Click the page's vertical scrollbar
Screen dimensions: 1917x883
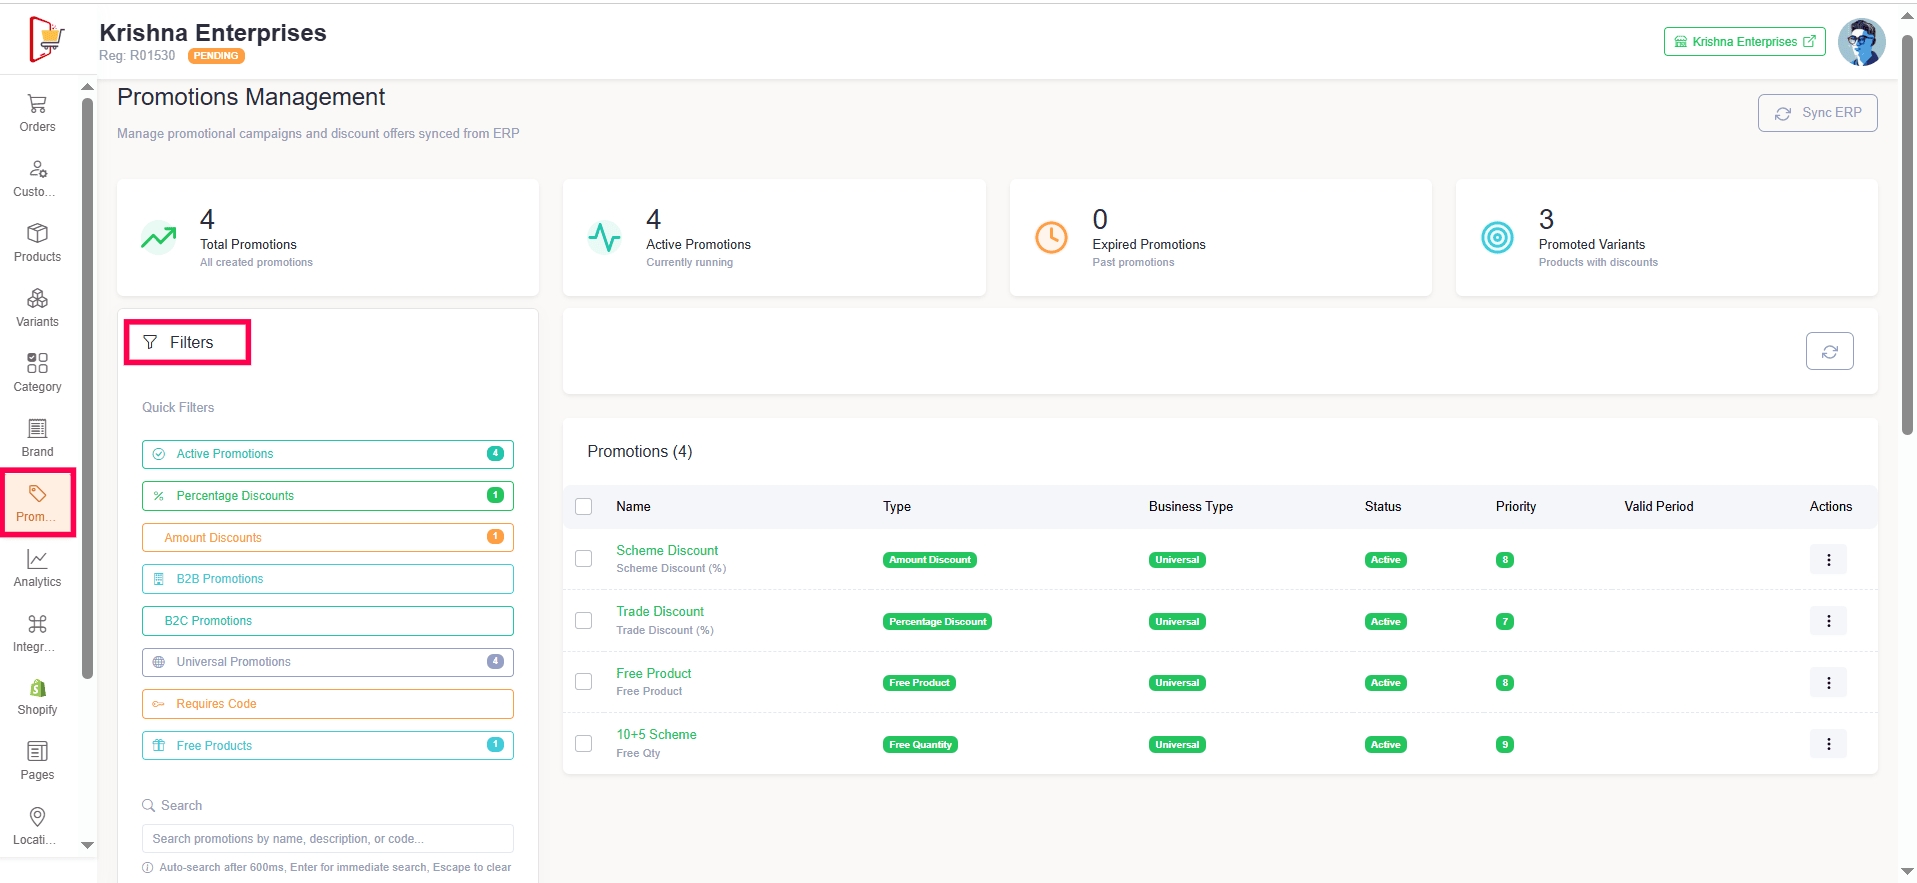coord(1907,240)
